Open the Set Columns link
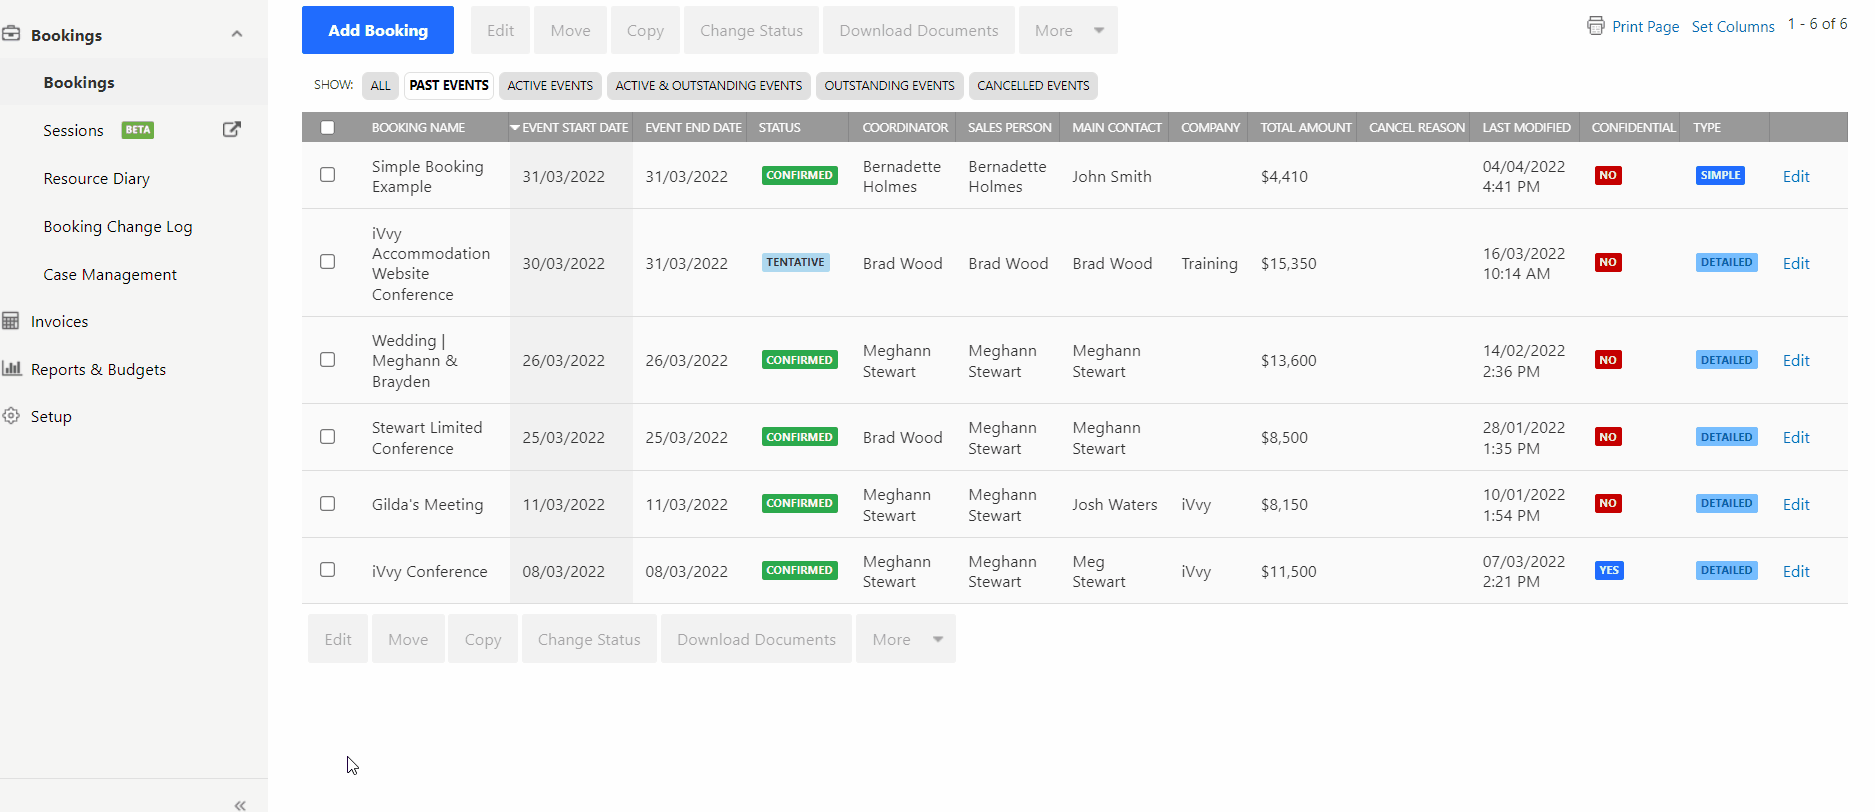The height and width of the screenshot is (812, 1875). click(1732, 27)
